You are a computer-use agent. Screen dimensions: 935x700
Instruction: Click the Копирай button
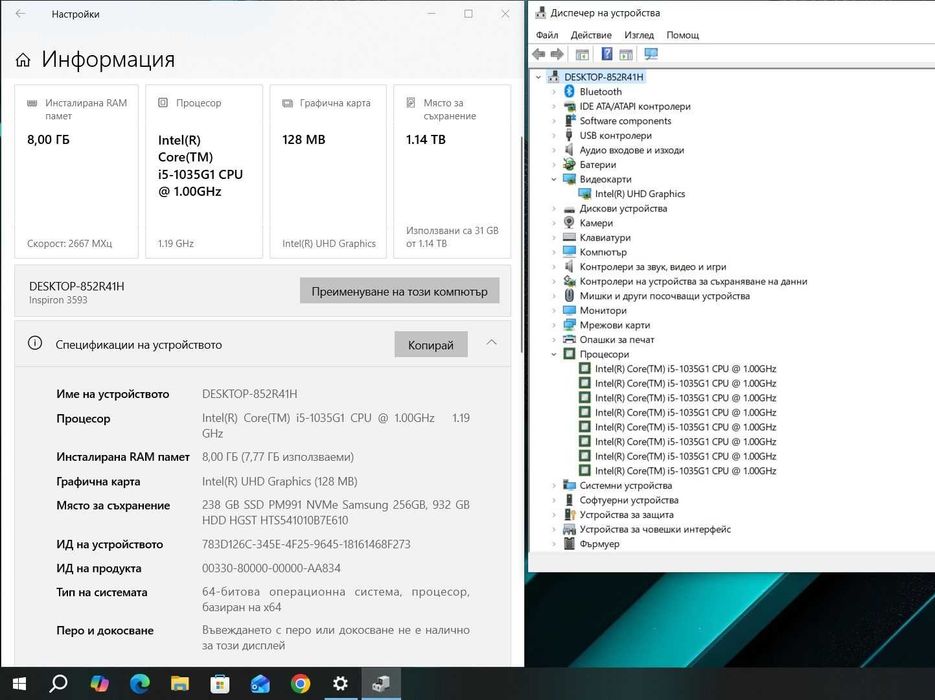pos(431,345)
